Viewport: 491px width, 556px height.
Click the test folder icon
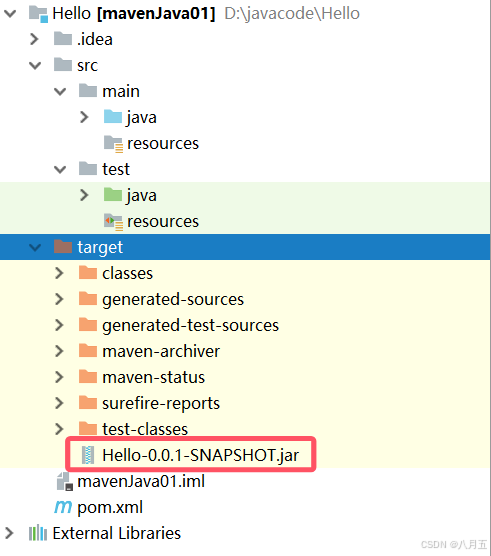point(88,169)
